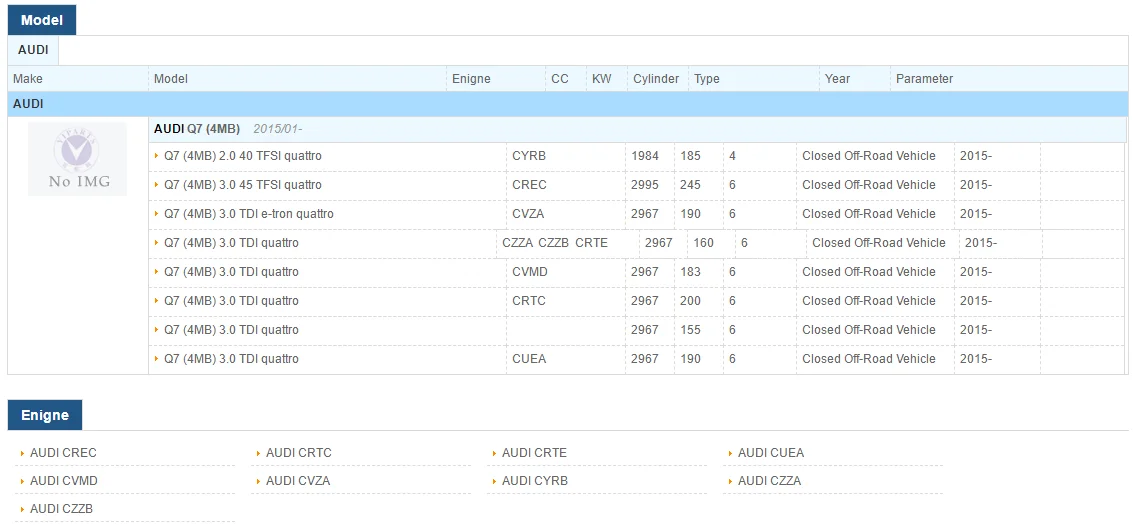Viewport: 1133px width, 525px height.
Task: Open the AUDI CVZA engine link
Action: click(x=298, y=481)
